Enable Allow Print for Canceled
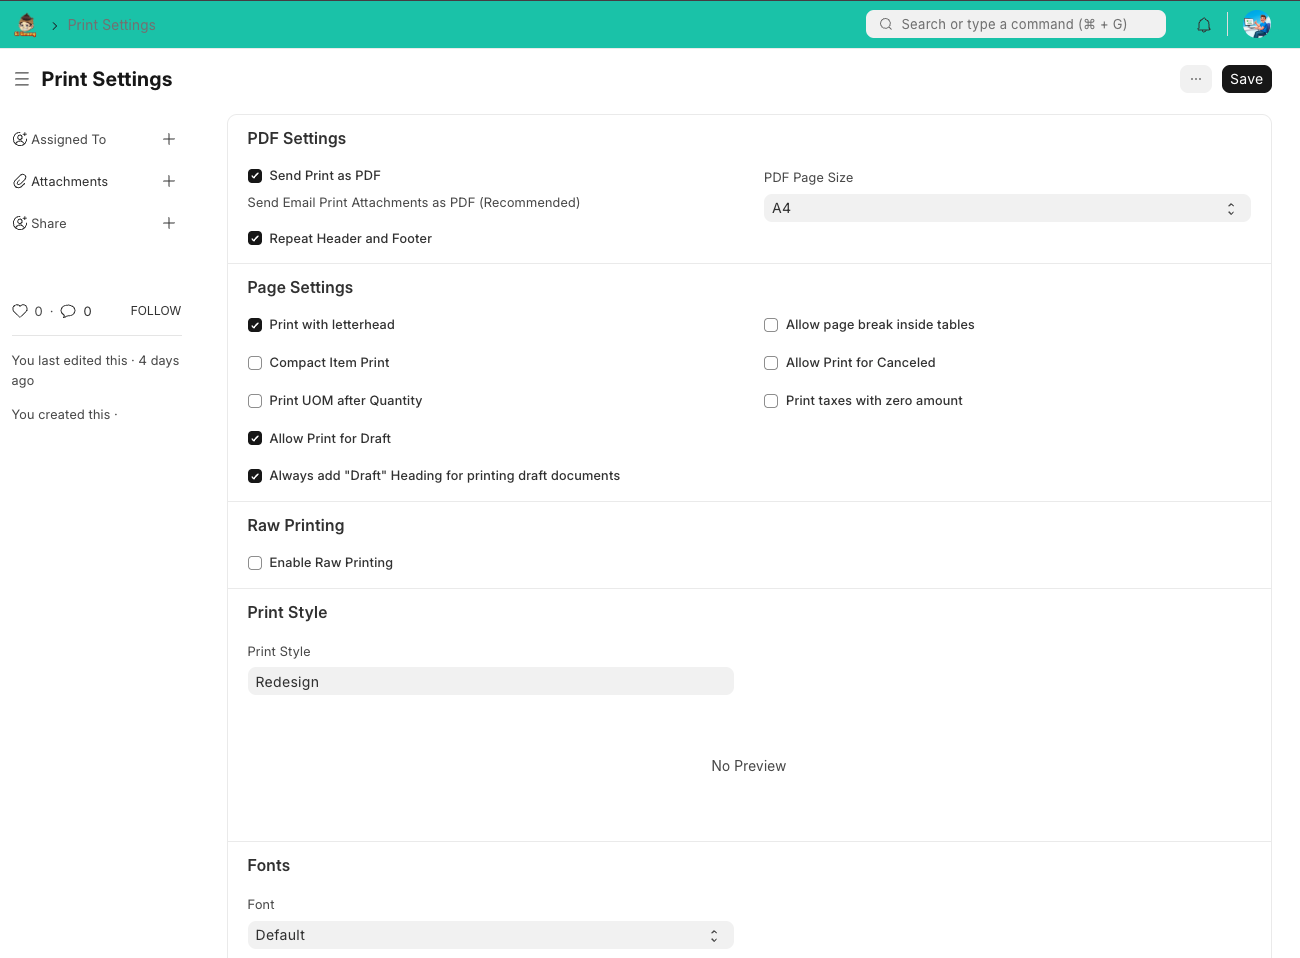The height and width of the screenshot is (958, 1300). tap(771, 363)
